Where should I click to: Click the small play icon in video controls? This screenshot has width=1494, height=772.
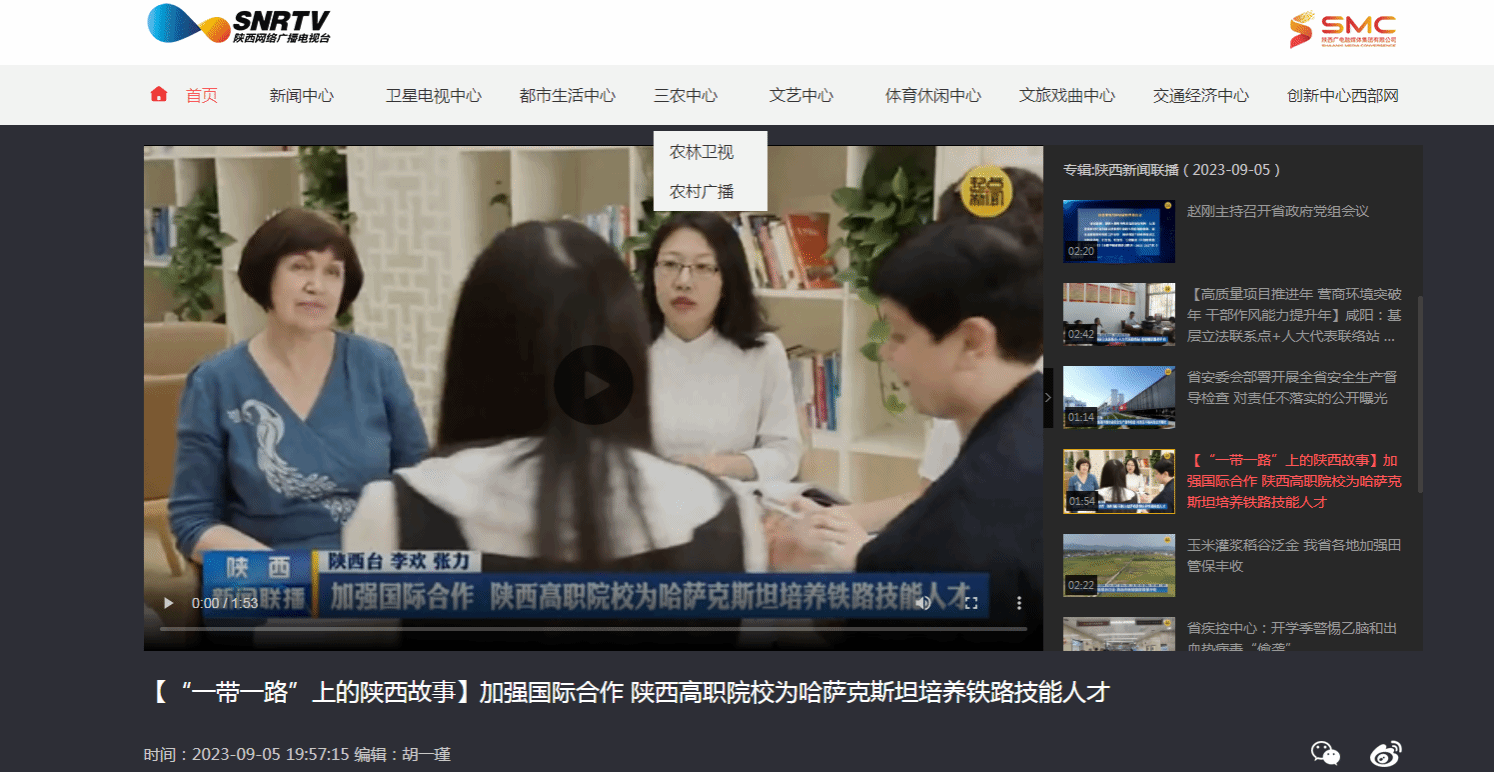click(168, 603)
